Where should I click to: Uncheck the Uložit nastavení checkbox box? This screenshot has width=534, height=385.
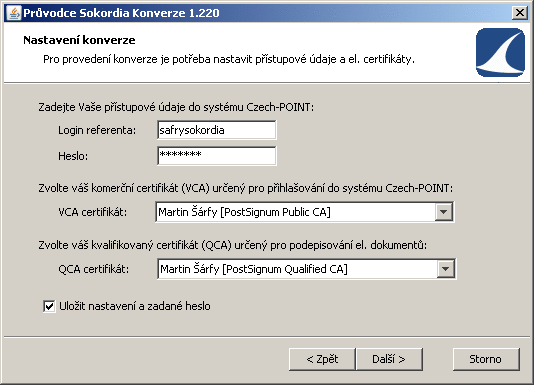[49, 306]
